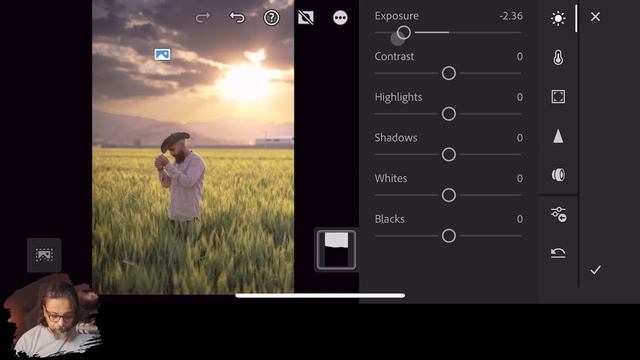This screenshot has height=360, width=640.
Task: Click the Shadows slider handle
Action: (449, 155)
